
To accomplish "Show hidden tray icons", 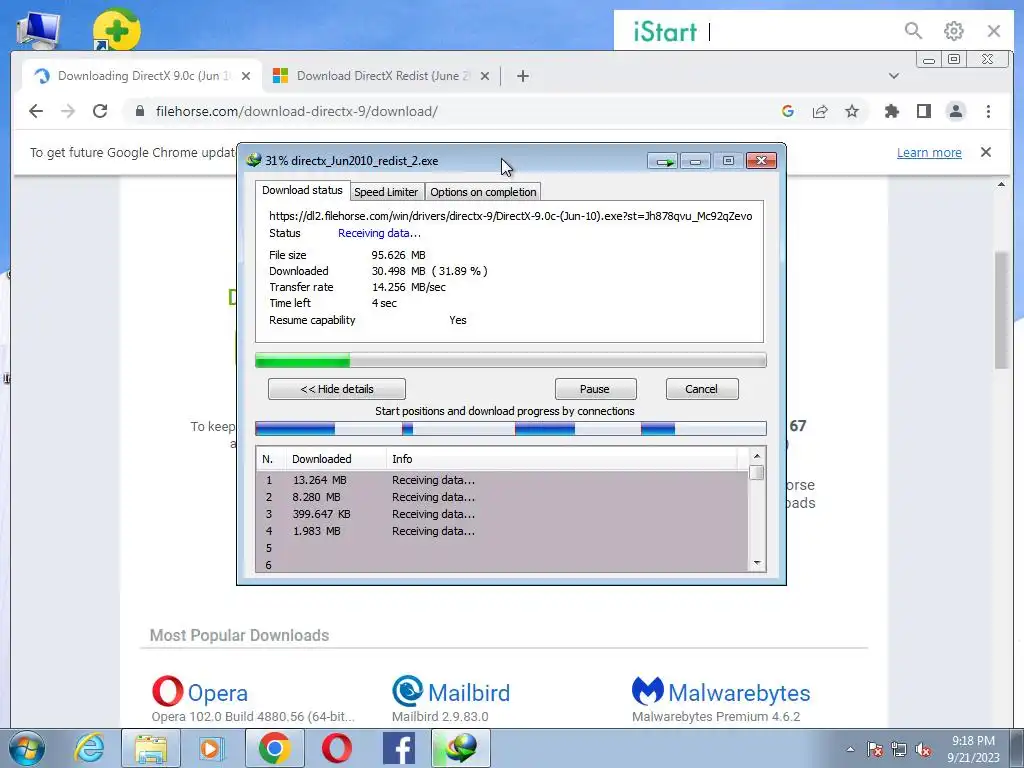I will point(850,749).
